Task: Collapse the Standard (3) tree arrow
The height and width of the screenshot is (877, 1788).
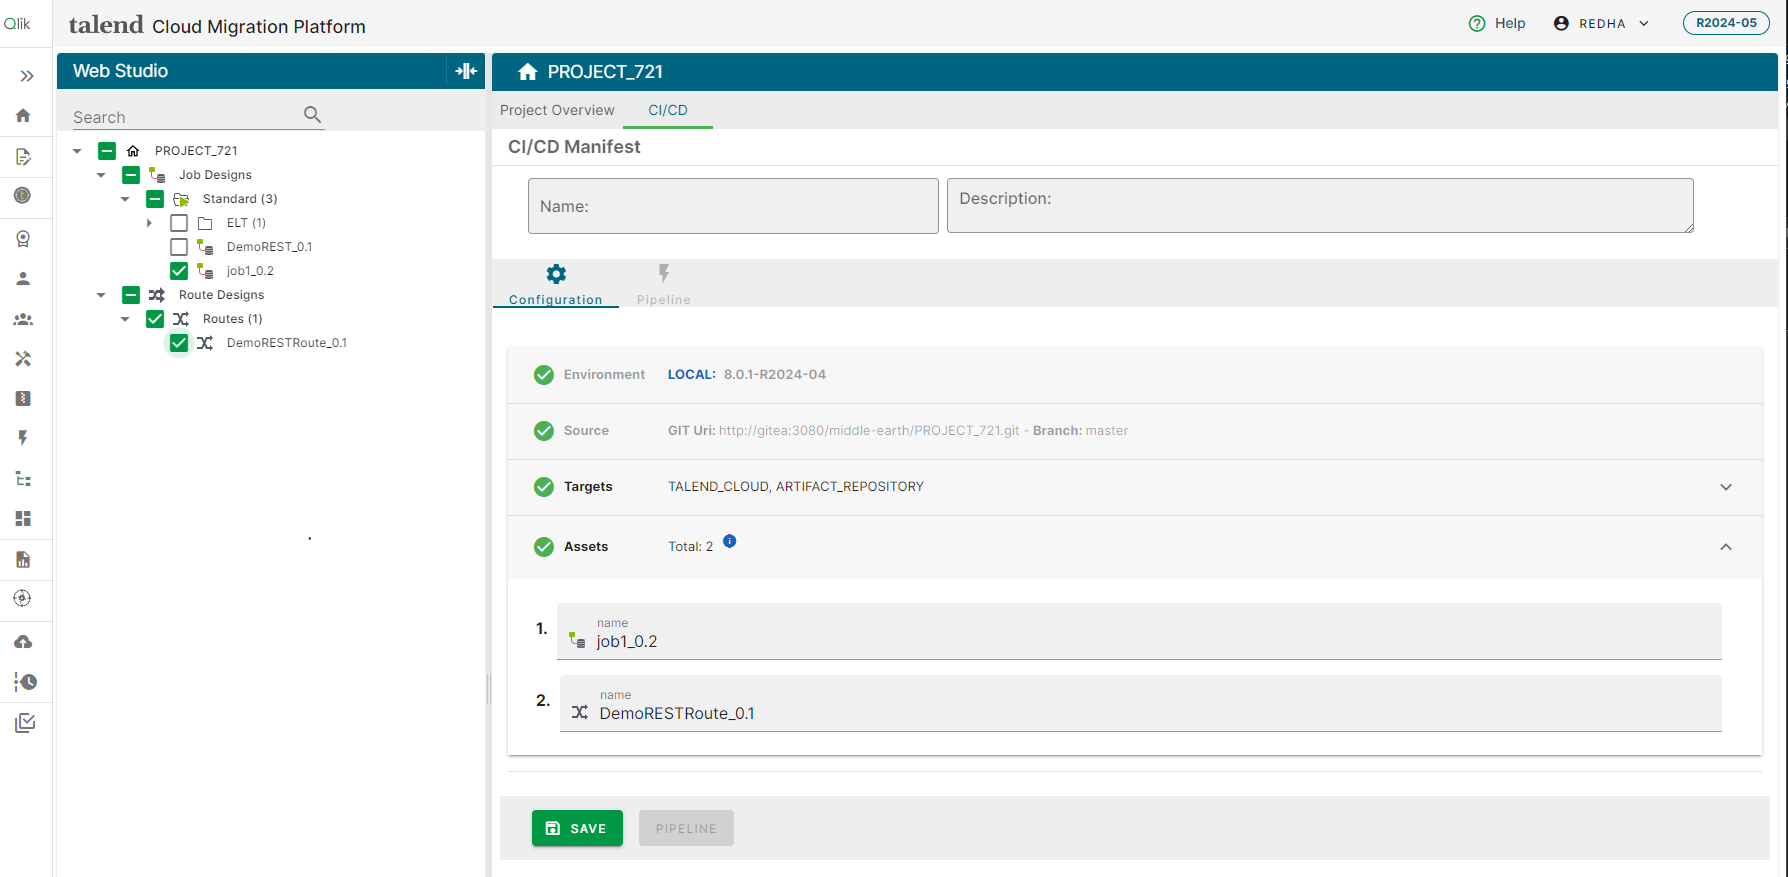Action: coord(125,199)
